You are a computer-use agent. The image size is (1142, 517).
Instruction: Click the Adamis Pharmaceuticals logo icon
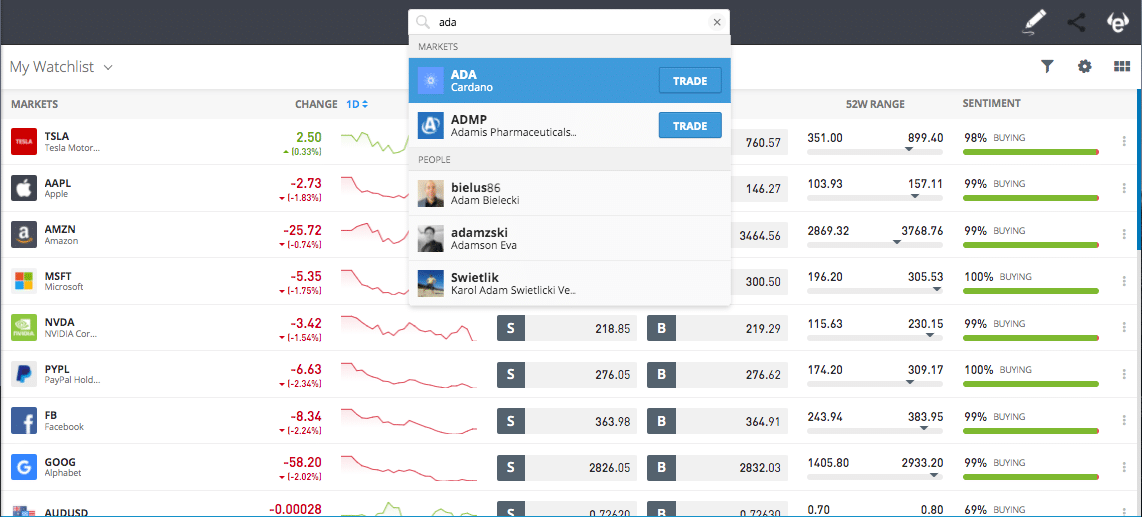[430, 125]
